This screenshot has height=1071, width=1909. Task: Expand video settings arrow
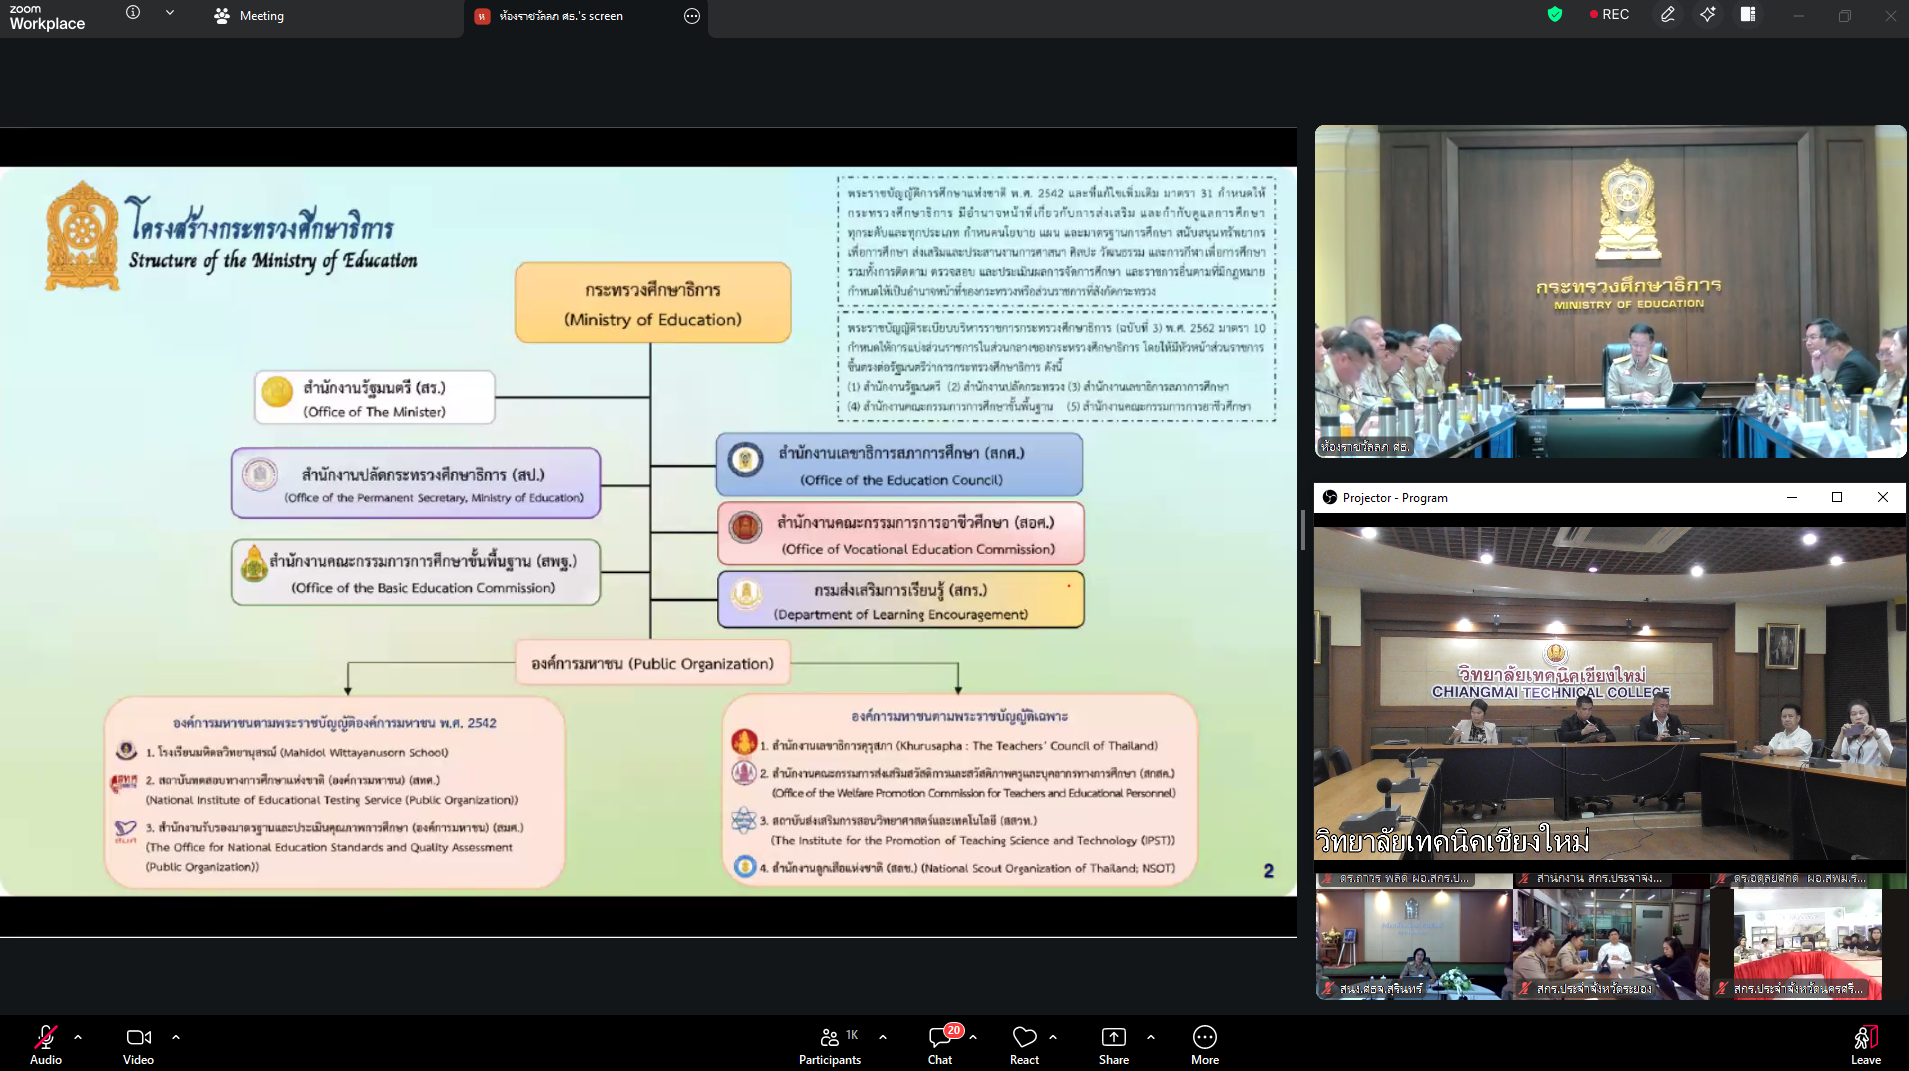(176, 1037)
